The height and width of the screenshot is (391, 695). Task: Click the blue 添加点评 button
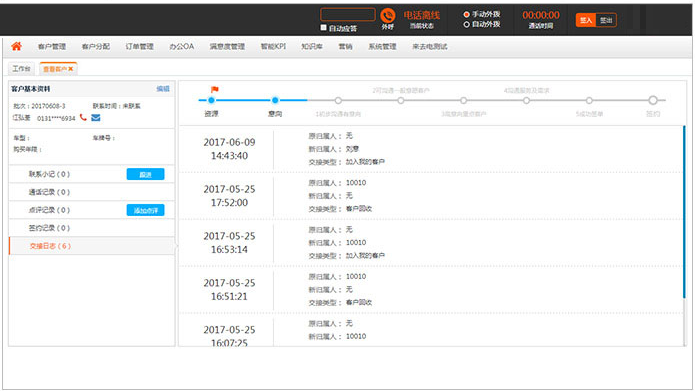coord(145,210)
